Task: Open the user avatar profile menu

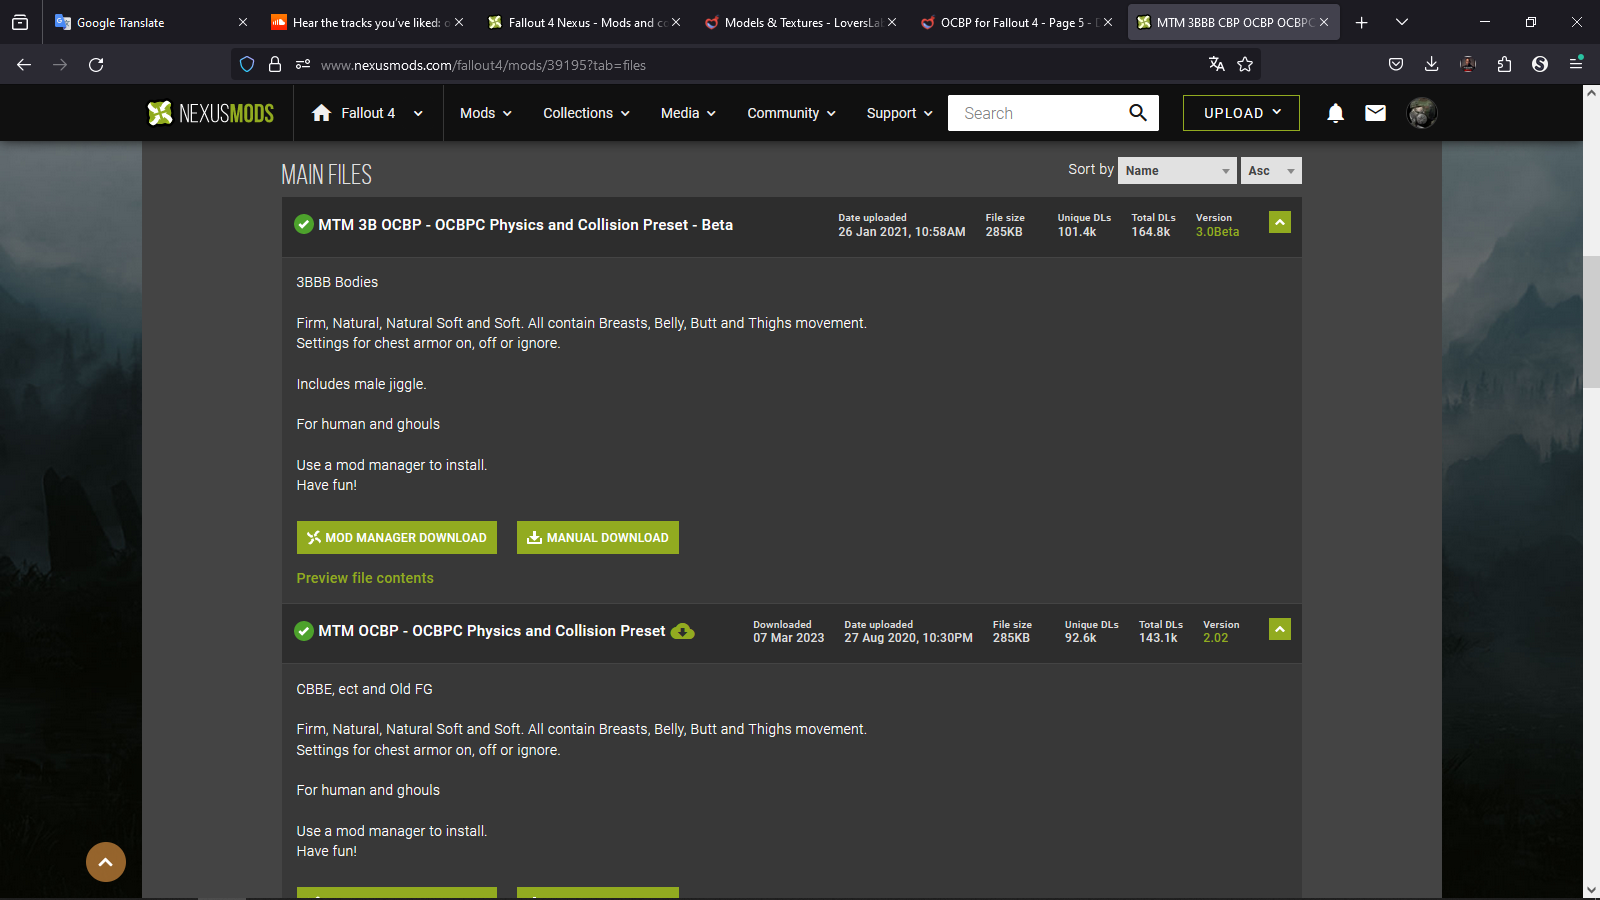Action: pyautogui.click(x=1422, y=113)
